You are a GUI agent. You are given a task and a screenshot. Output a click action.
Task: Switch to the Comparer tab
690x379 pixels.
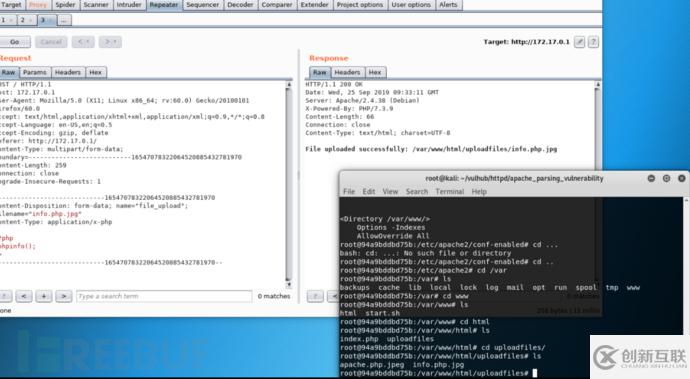pos(277,5)
